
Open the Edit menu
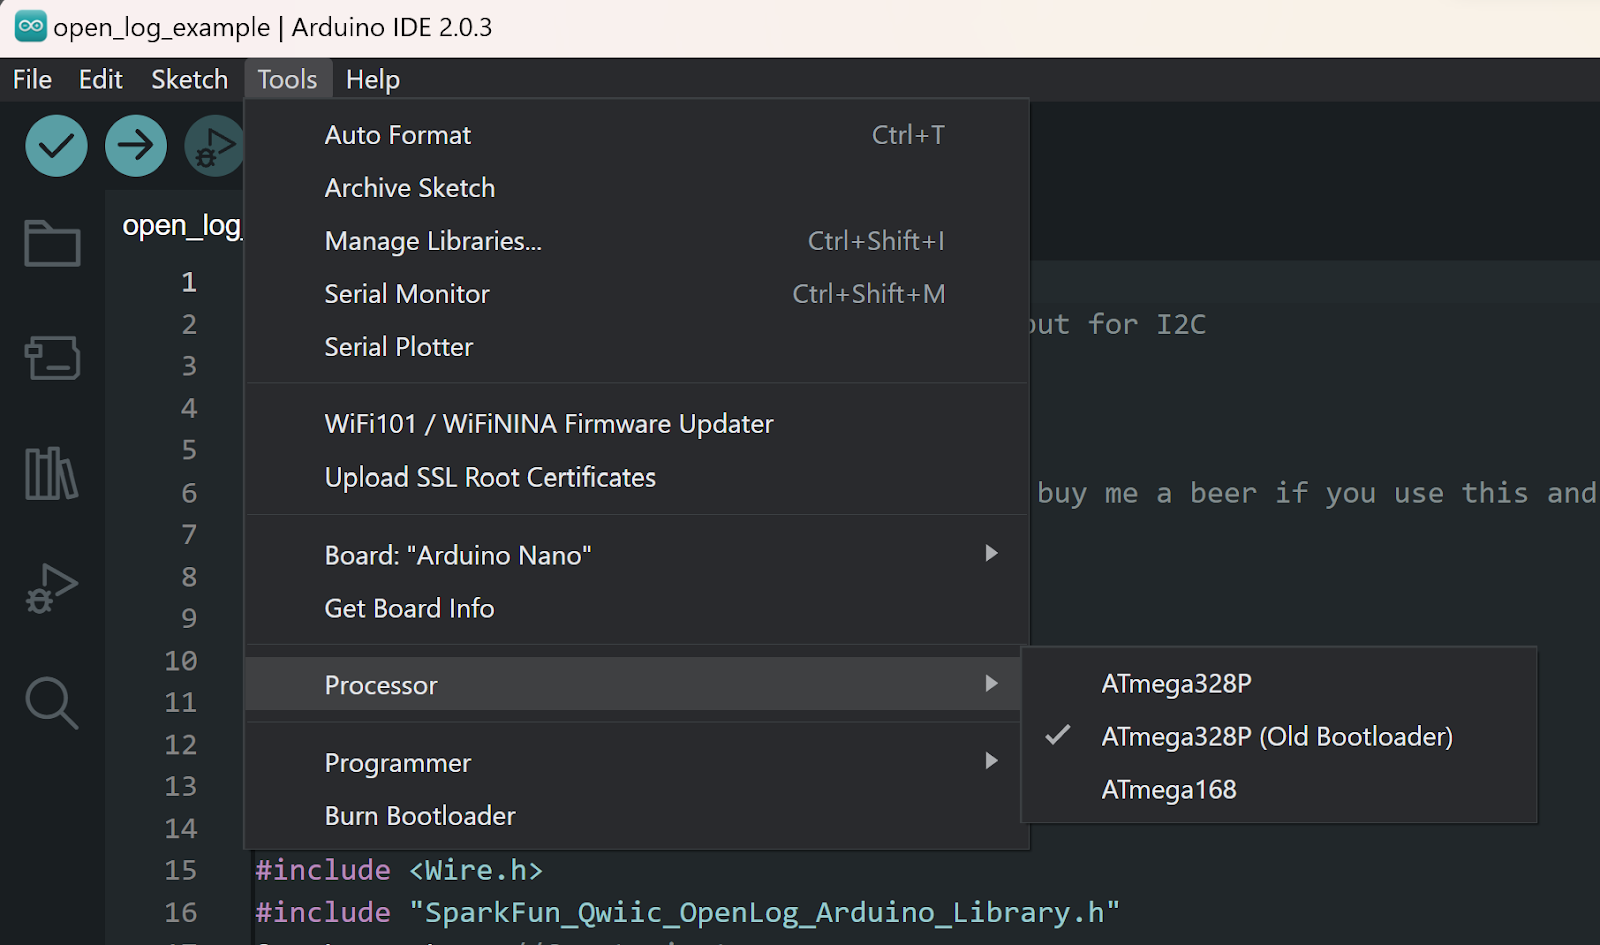tap(101, 79)
